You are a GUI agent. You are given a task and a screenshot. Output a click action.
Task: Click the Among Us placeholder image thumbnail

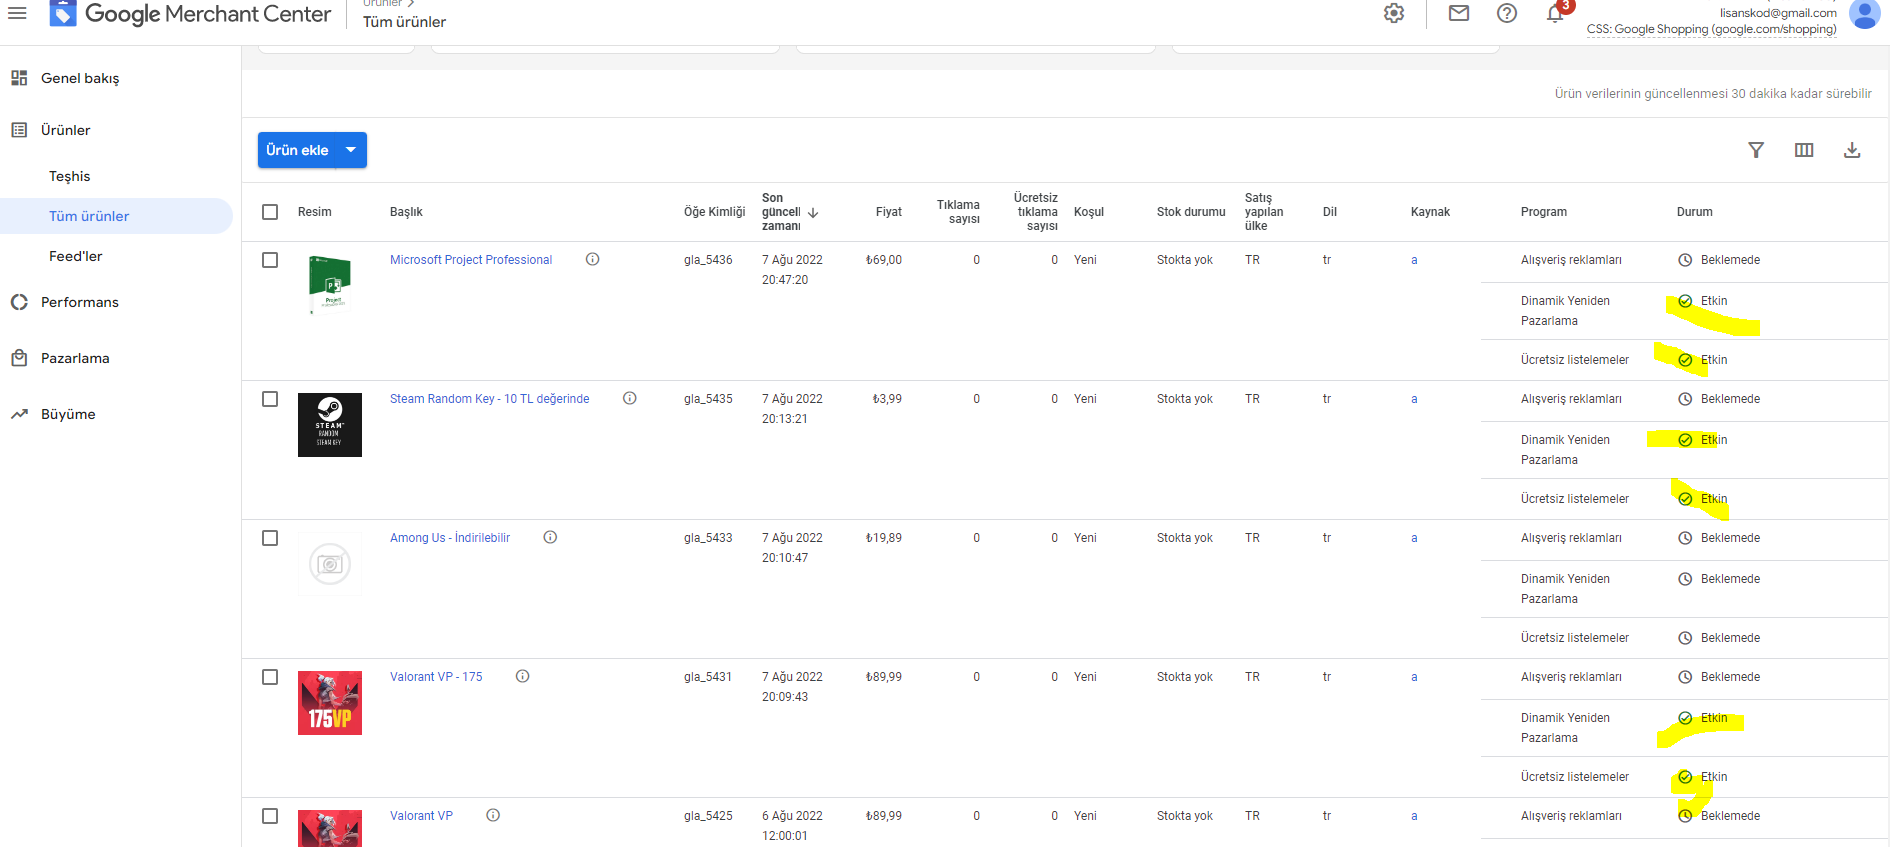pos(330,564)
